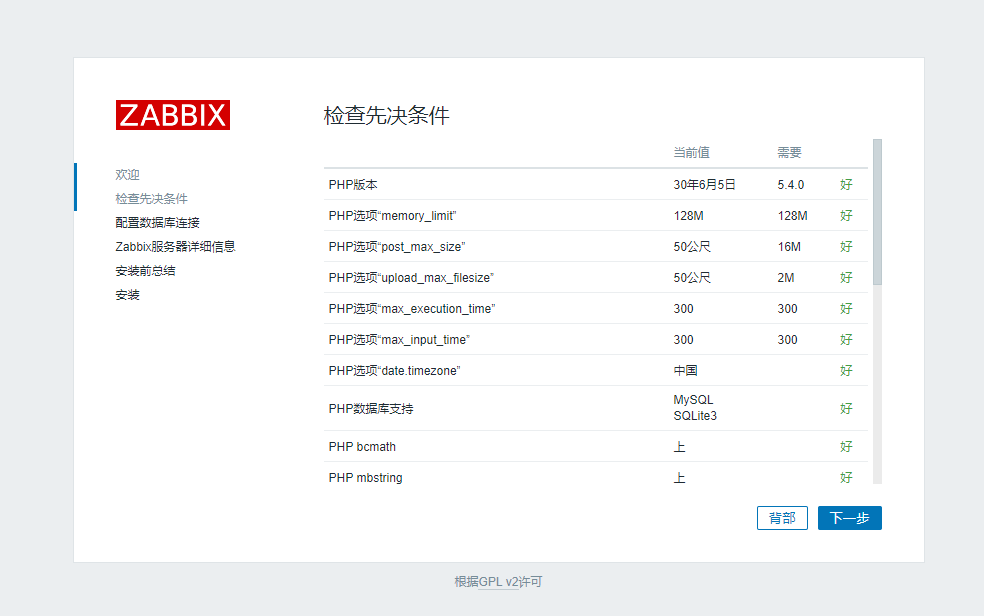Click 好 status in date.timezone row
The image size is (984, 616).
[846, 371]
